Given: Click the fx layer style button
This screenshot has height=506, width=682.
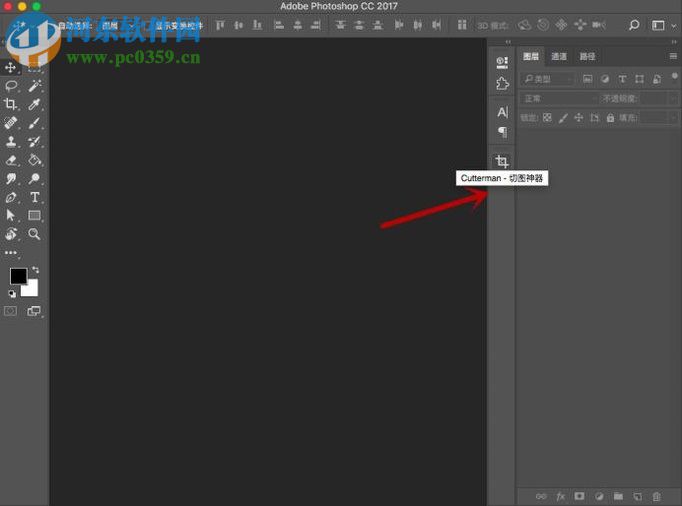Looking at the screenshot, I should [x=561, y=496].
